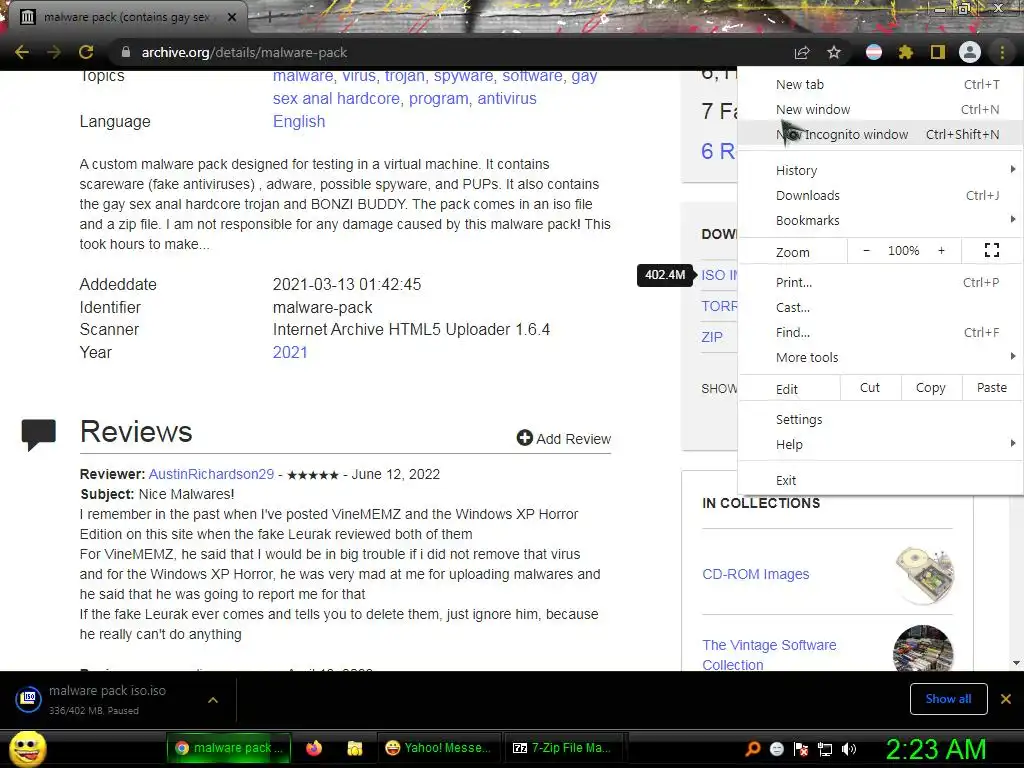Click Copy in the Edit row

pos(931,388)
